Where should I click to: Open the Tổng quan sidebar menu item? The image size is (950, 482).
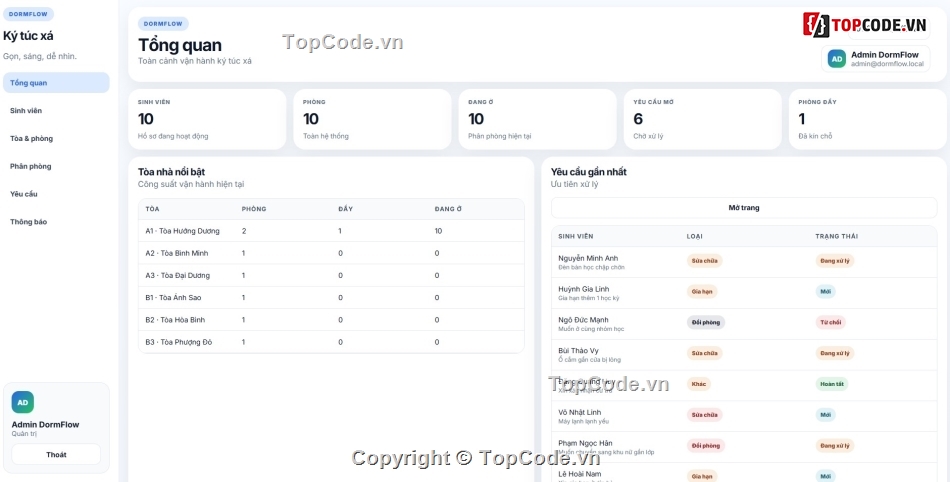[56, 83]
